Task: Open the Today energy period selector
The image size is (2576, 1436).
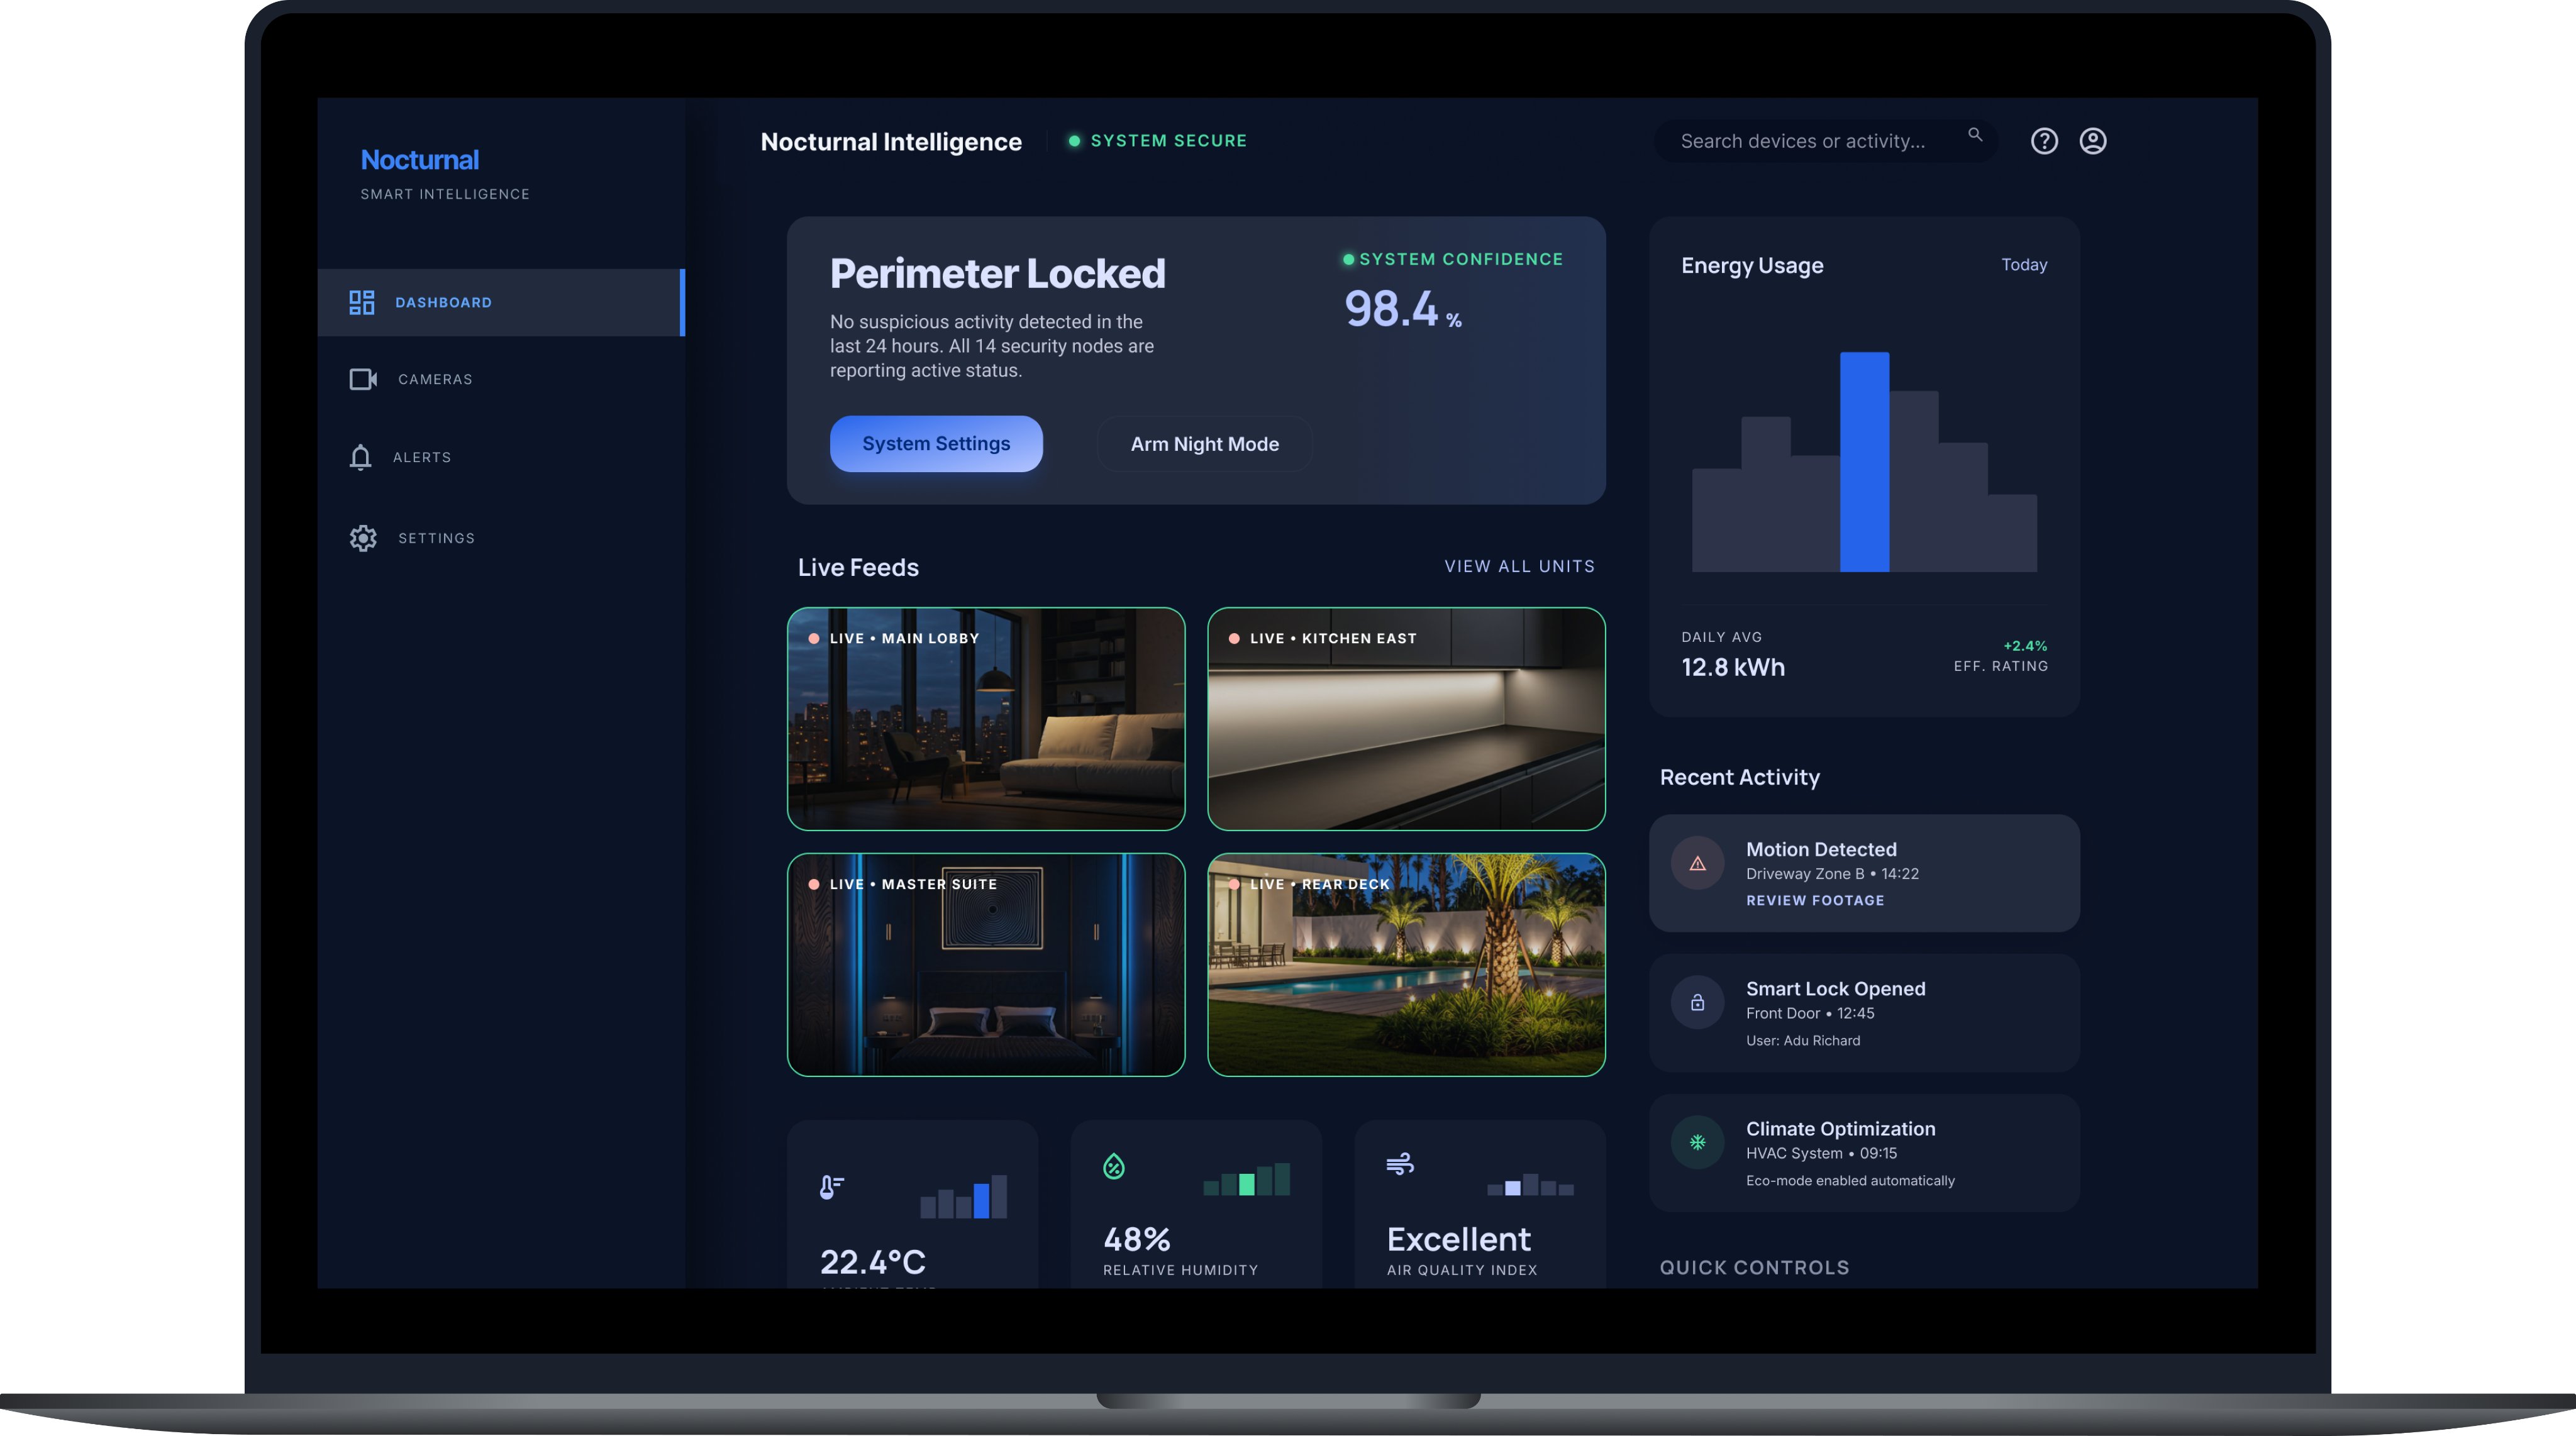Action: [2023, 265]
